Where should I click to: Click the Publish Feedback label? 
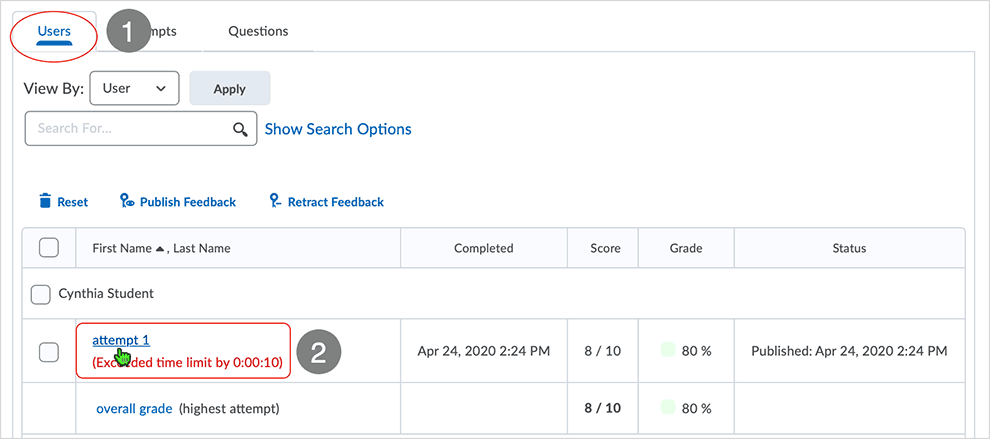coord(188,202)
